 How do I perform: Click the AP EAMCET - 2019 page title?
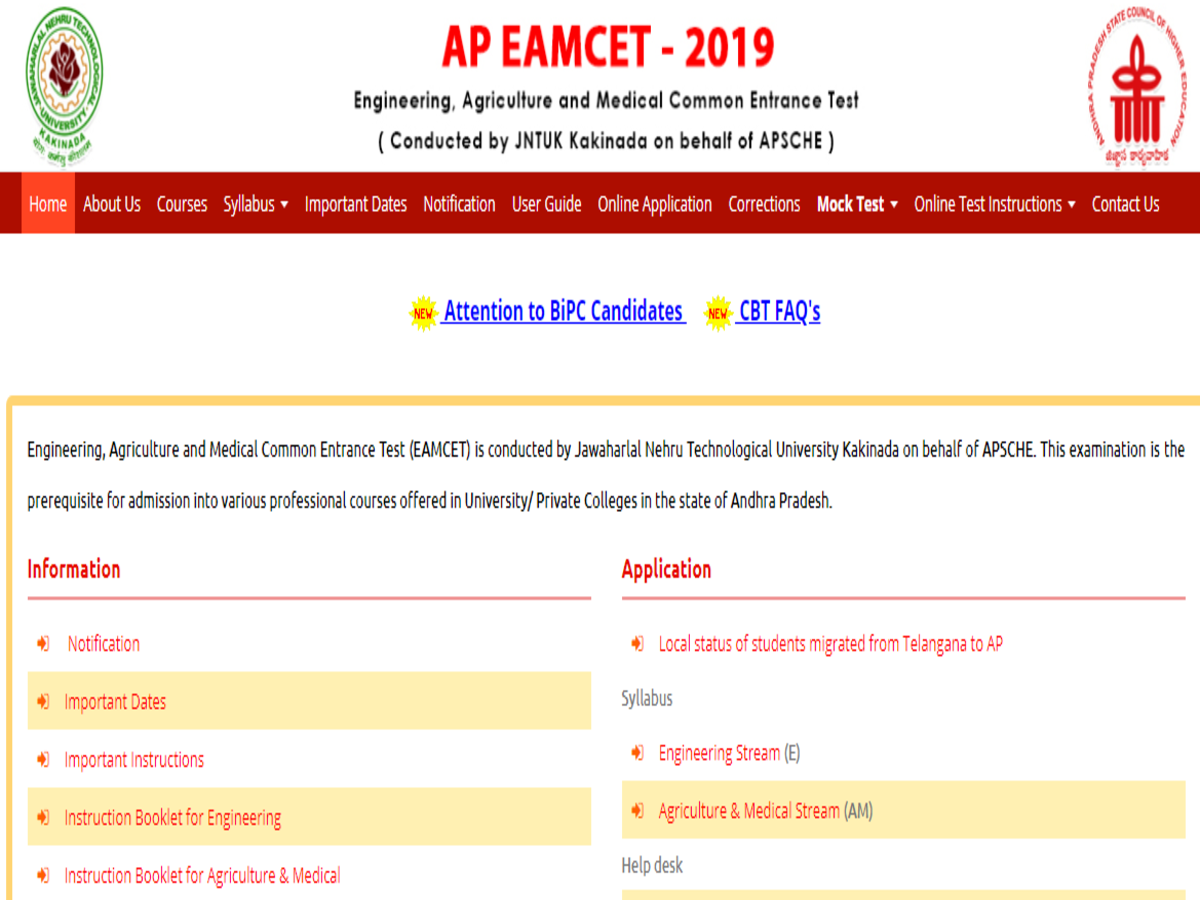click(x=608, y=47)
